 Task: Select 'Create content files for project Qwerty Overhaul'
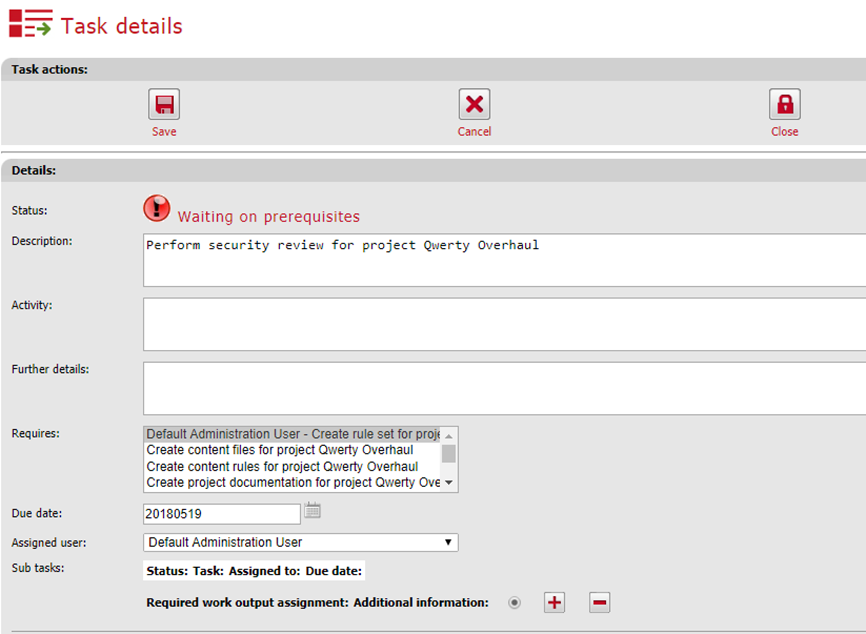(x=280, y=450)
